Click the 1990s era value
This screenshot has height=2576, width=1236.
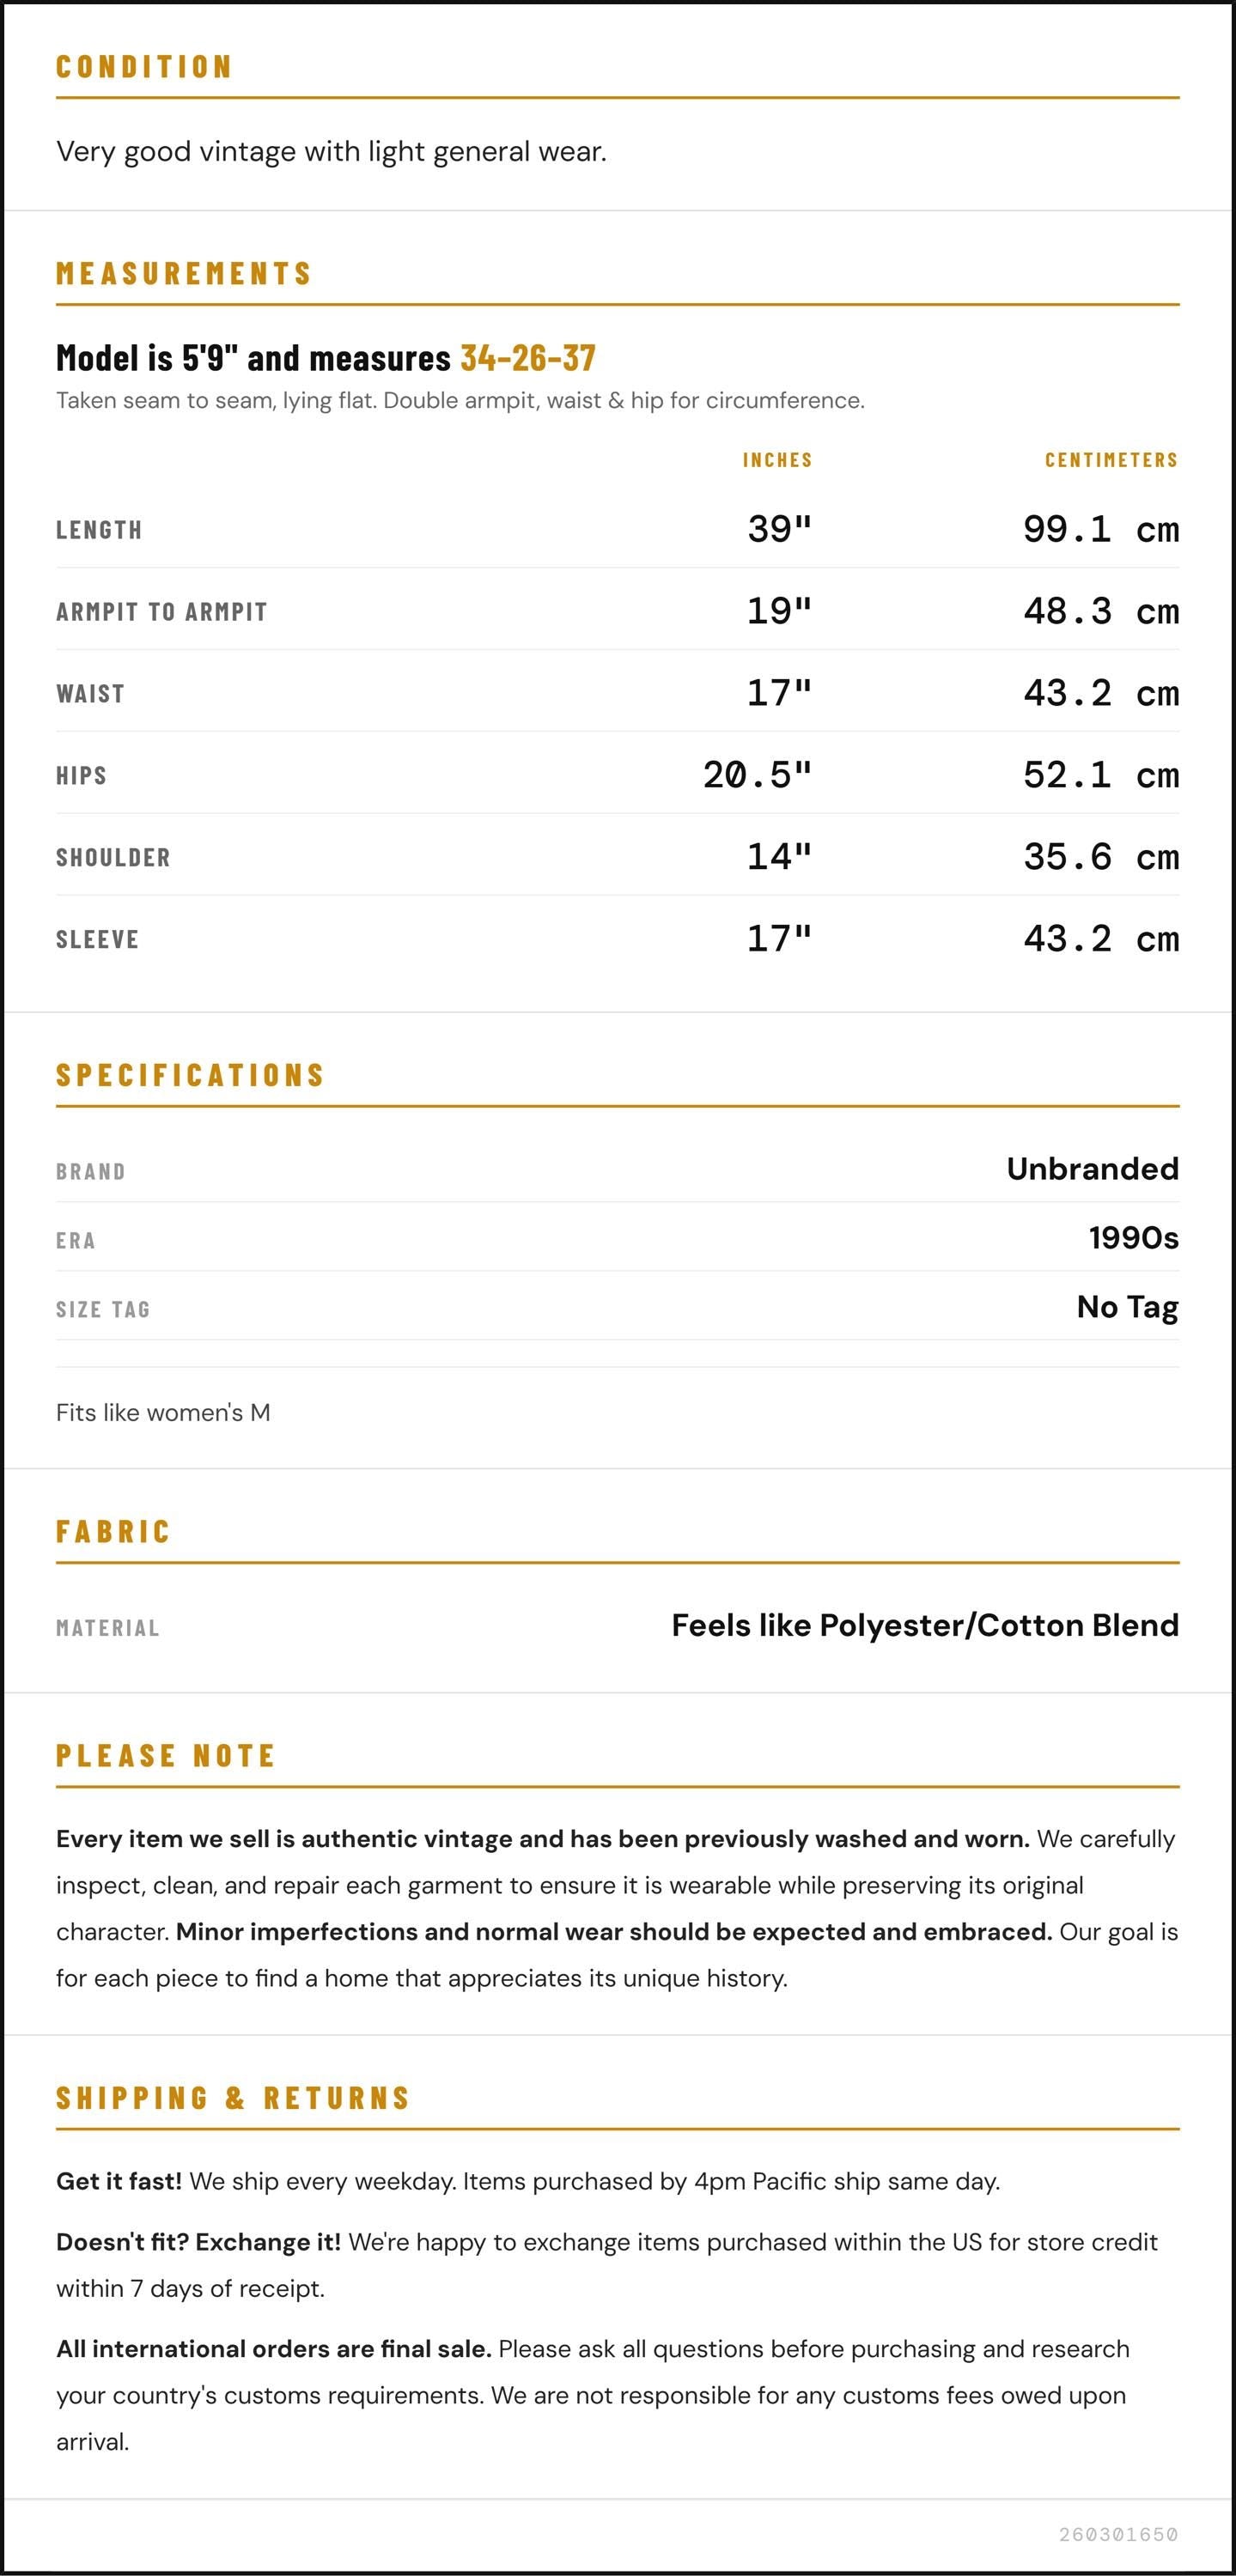pyautogui.click(x=1134, y=1238)
